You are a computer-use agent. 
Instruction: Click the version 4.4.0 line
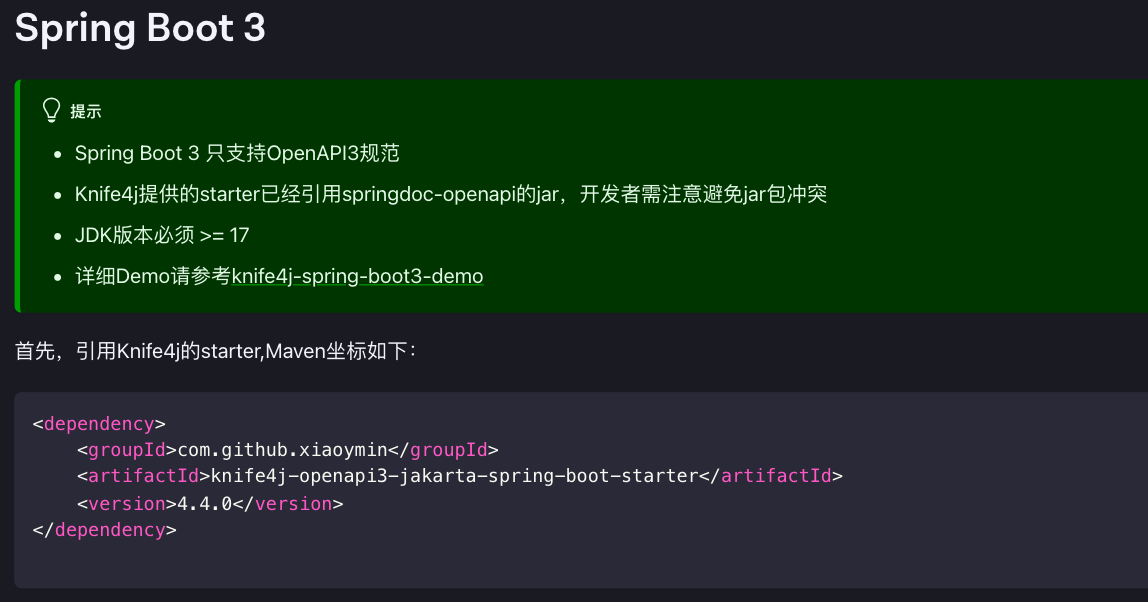pos(210,504)
